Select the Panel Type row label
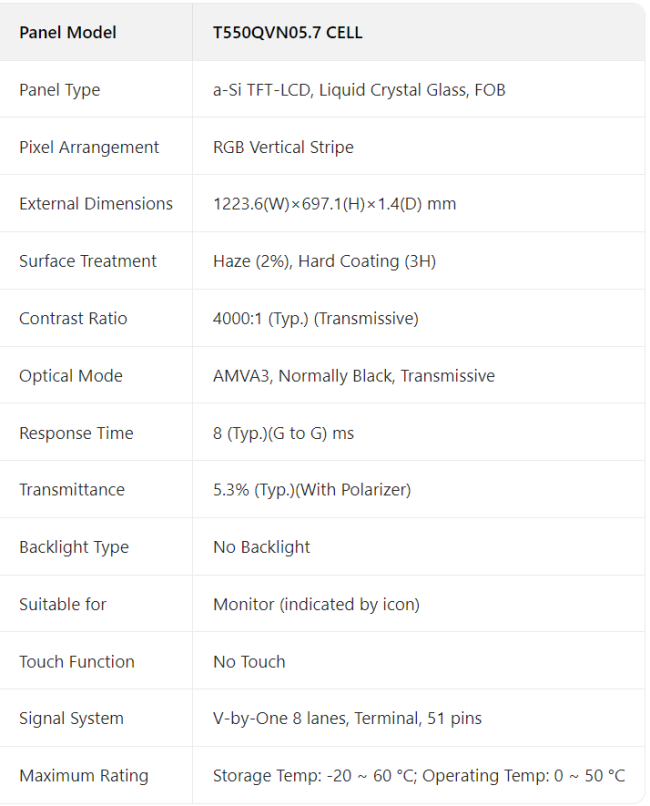The height and width of the screenshot is (806, 650). 59,90
